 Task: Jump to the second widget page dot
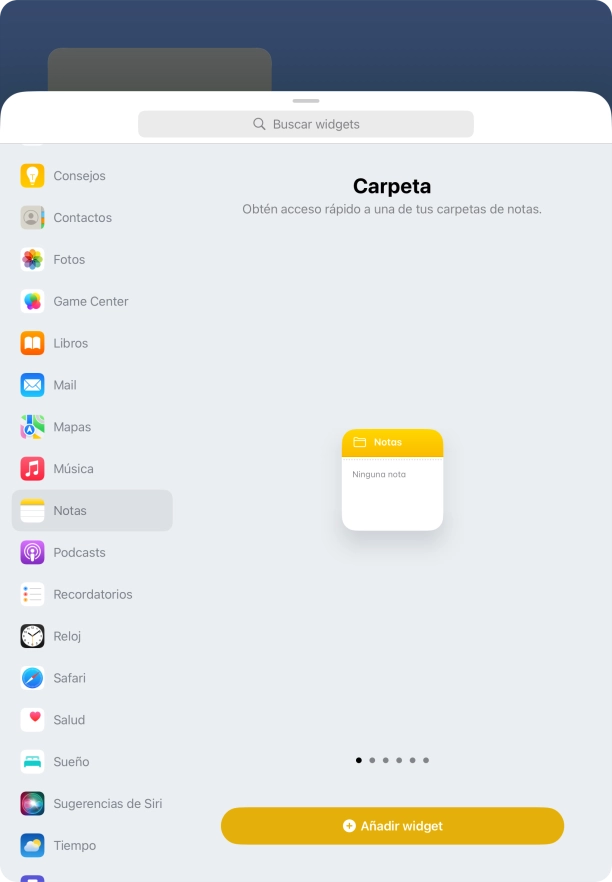pos(372,760)
